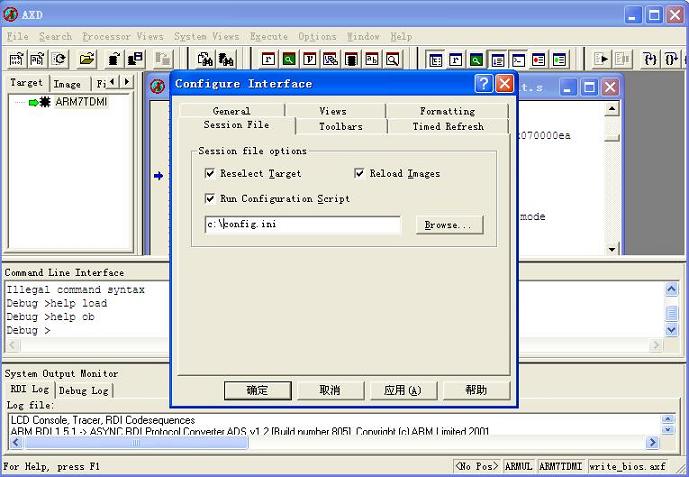Open the File menu
The width and height of the screenshot is (689, 477).
(18, 36)
